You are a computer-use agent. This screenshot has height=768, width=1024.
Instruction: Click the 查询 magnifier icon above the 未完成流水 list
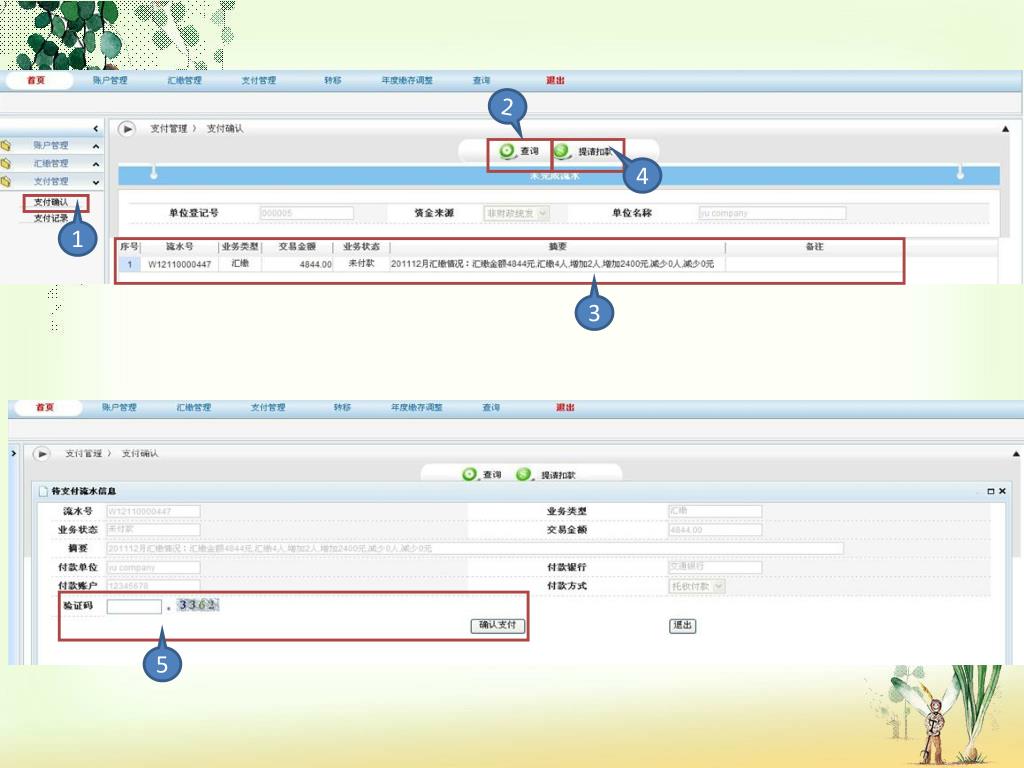tap(507, 152)
